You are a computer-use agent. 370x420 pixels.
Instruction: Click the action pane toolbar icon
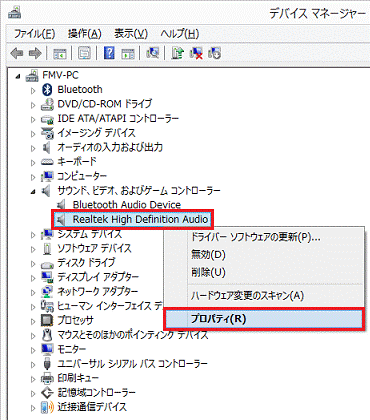(128, 53)
